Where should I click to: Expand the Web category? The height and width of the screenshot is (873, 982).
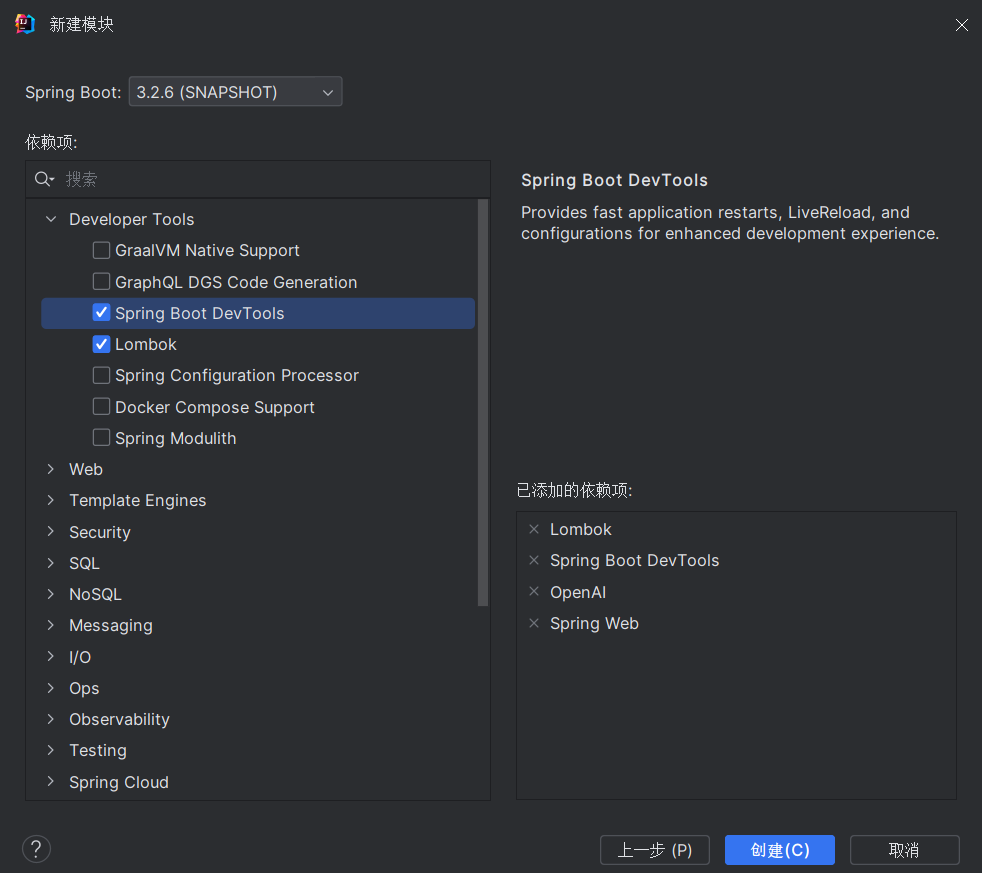(x=51, y=469)
